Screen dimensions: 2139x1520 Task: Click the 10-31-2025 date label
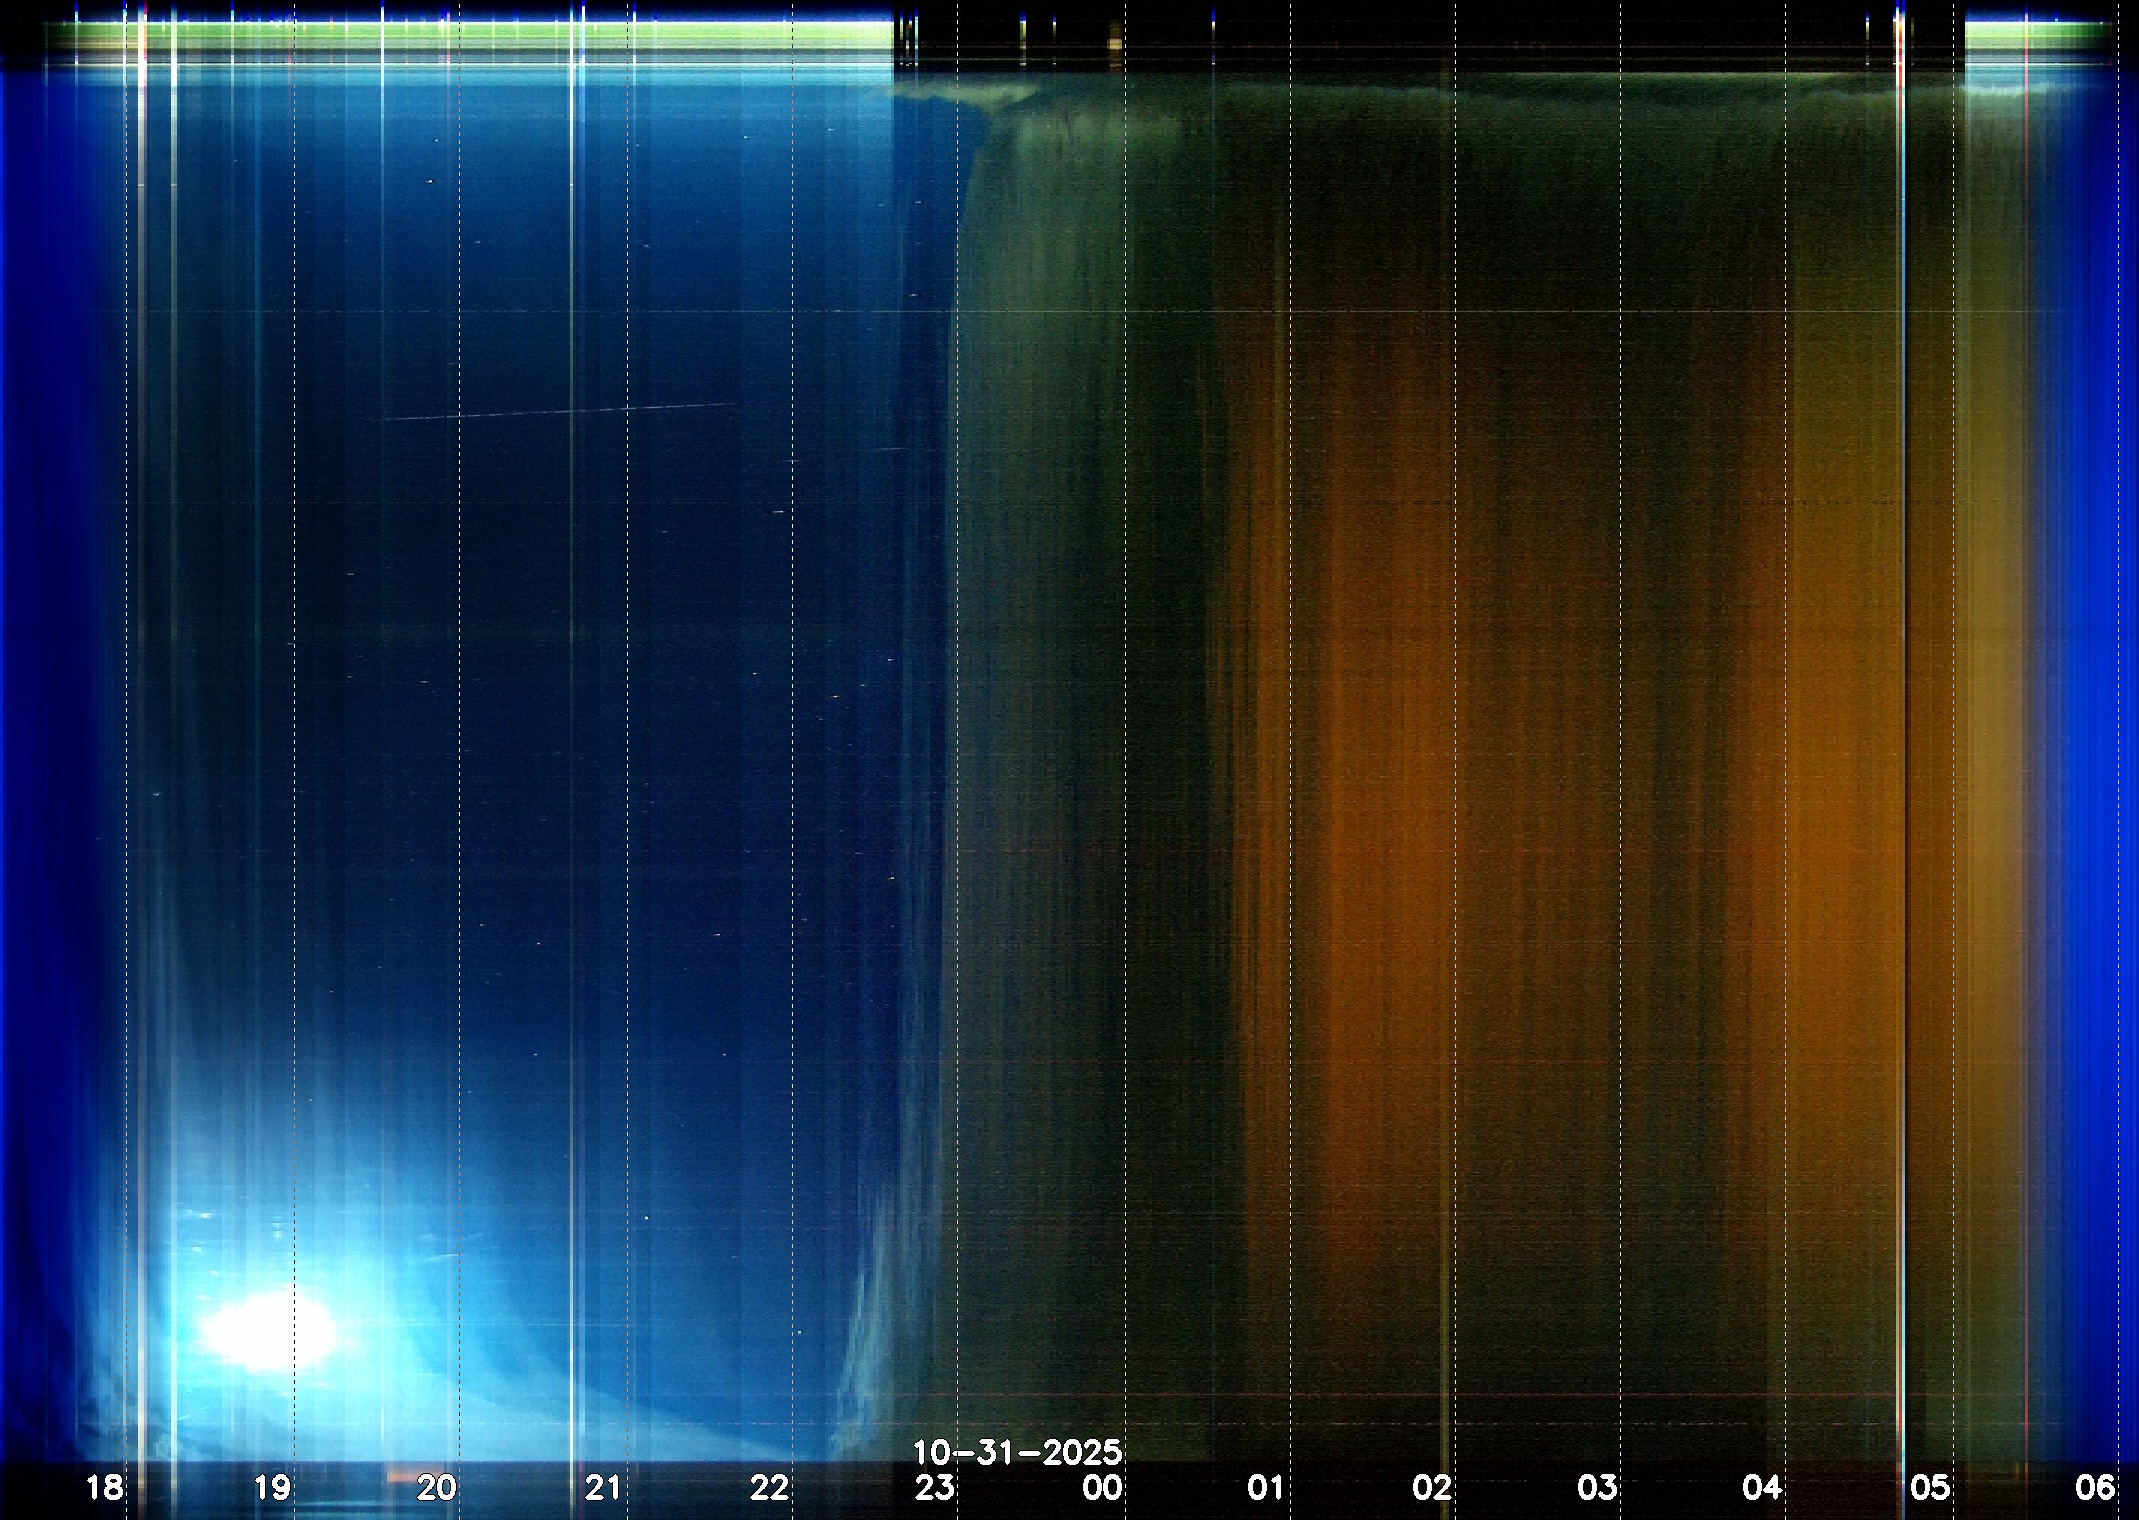tap(1017, 1452)
